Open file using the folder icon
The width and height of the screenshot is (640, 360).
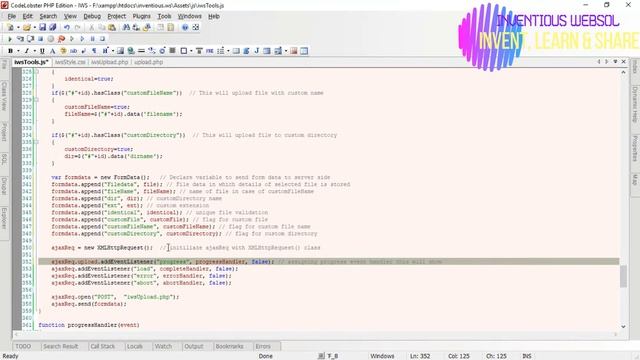(x=27, y=27)
